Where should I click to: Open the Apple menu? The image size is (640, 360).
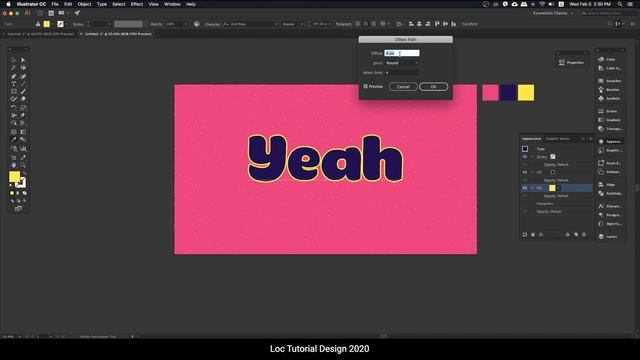(x=8, y=4)
